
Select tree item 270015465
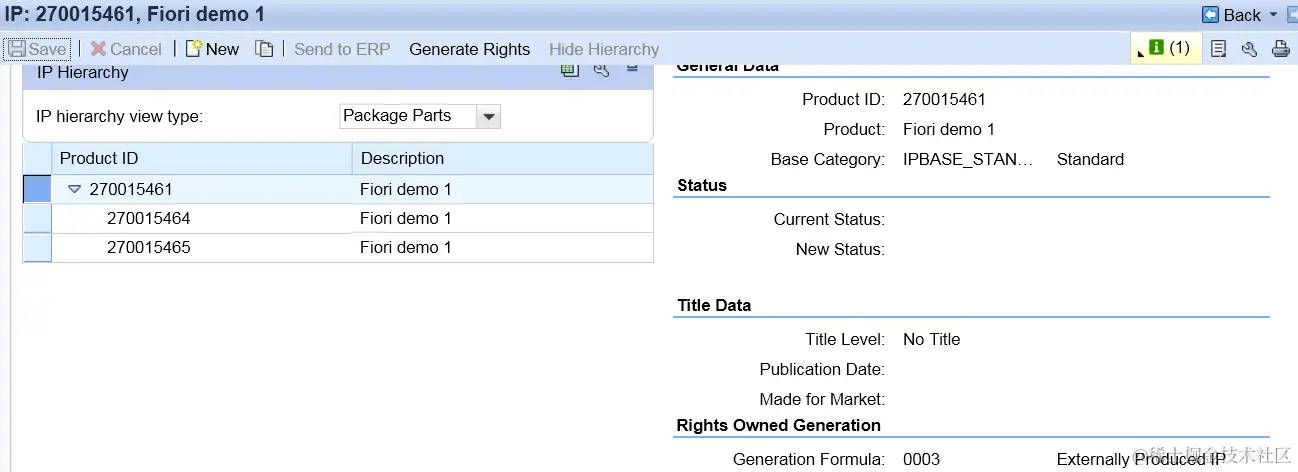[148, 247]
